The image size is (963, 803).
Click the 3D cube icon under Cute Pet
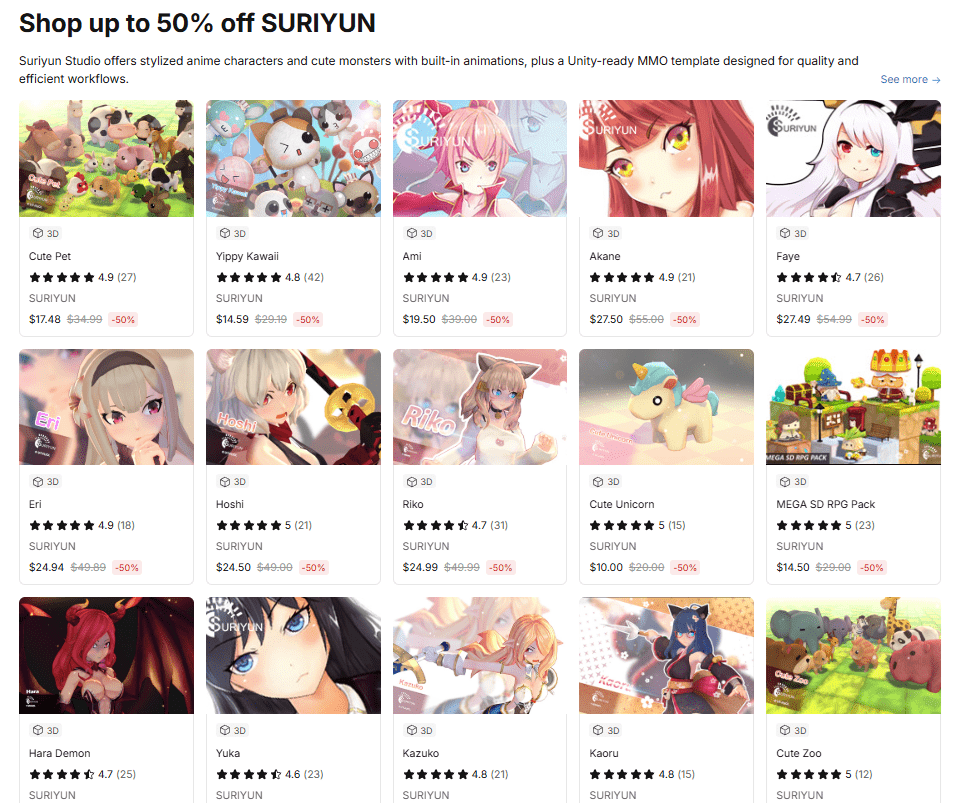[x=38, y=233]
